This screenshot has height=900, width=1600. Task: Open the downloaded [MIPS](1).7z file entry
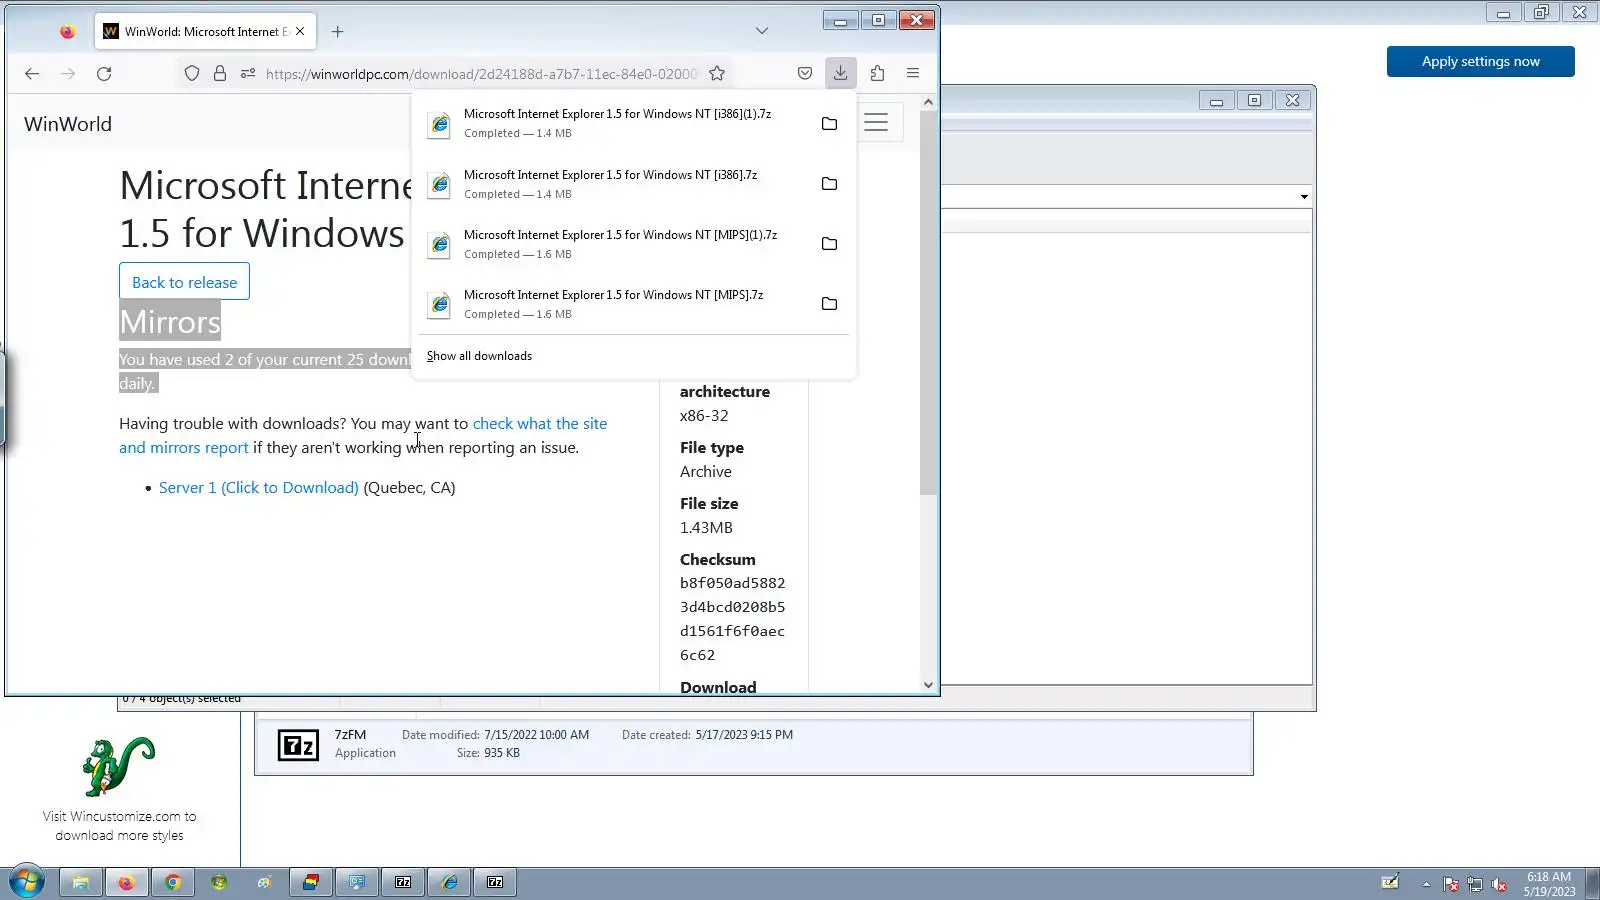(x=615, y=244)
